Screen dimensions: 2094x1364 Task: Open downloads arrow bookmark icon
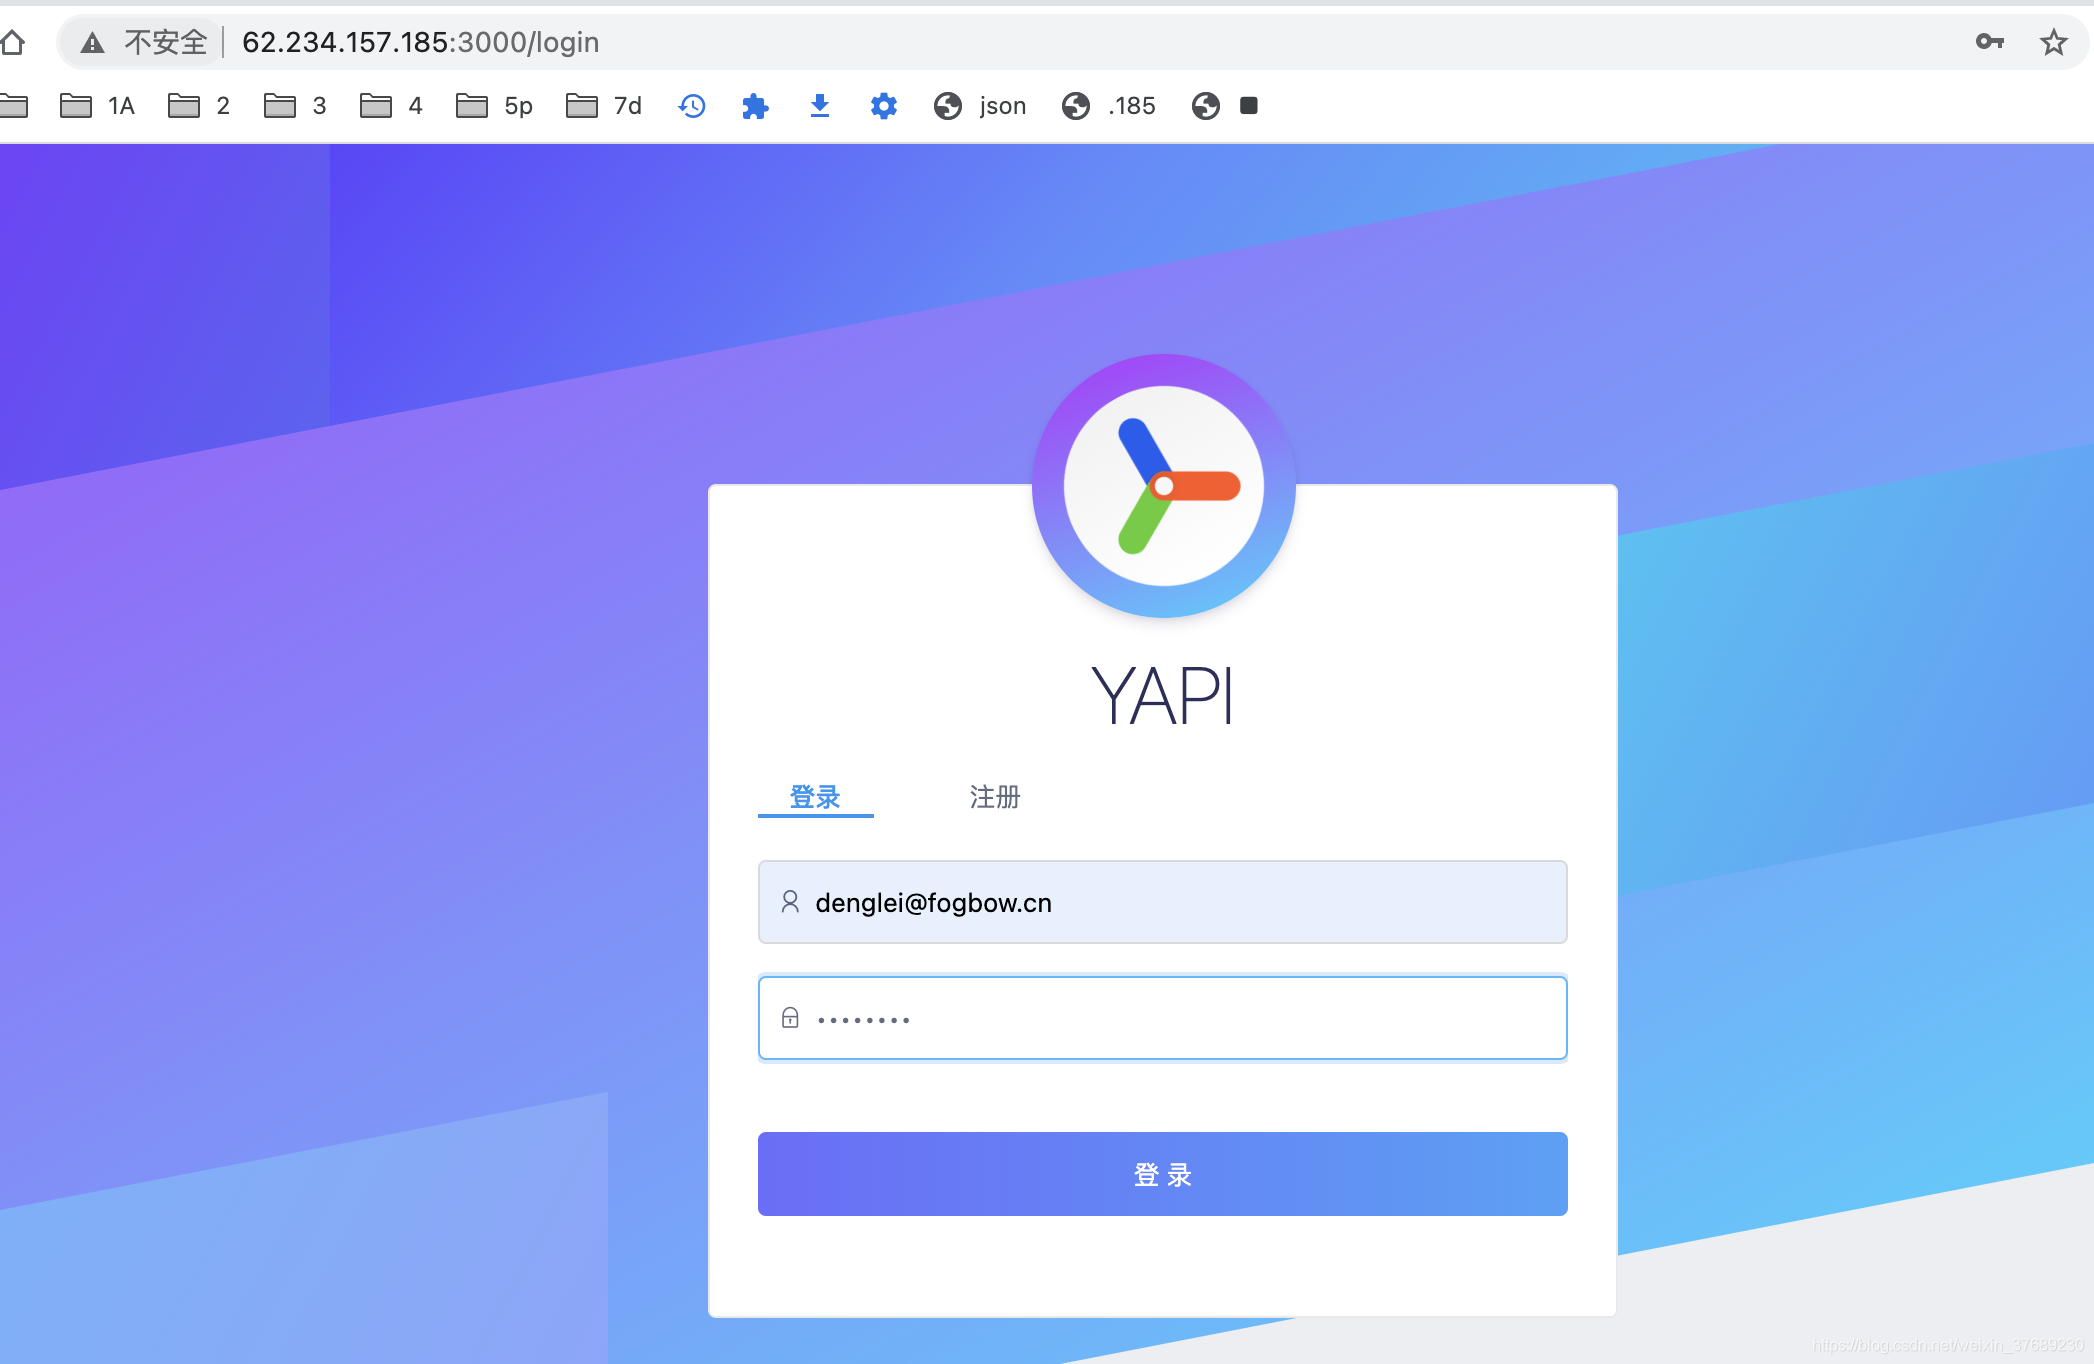(x=819, y=106)
